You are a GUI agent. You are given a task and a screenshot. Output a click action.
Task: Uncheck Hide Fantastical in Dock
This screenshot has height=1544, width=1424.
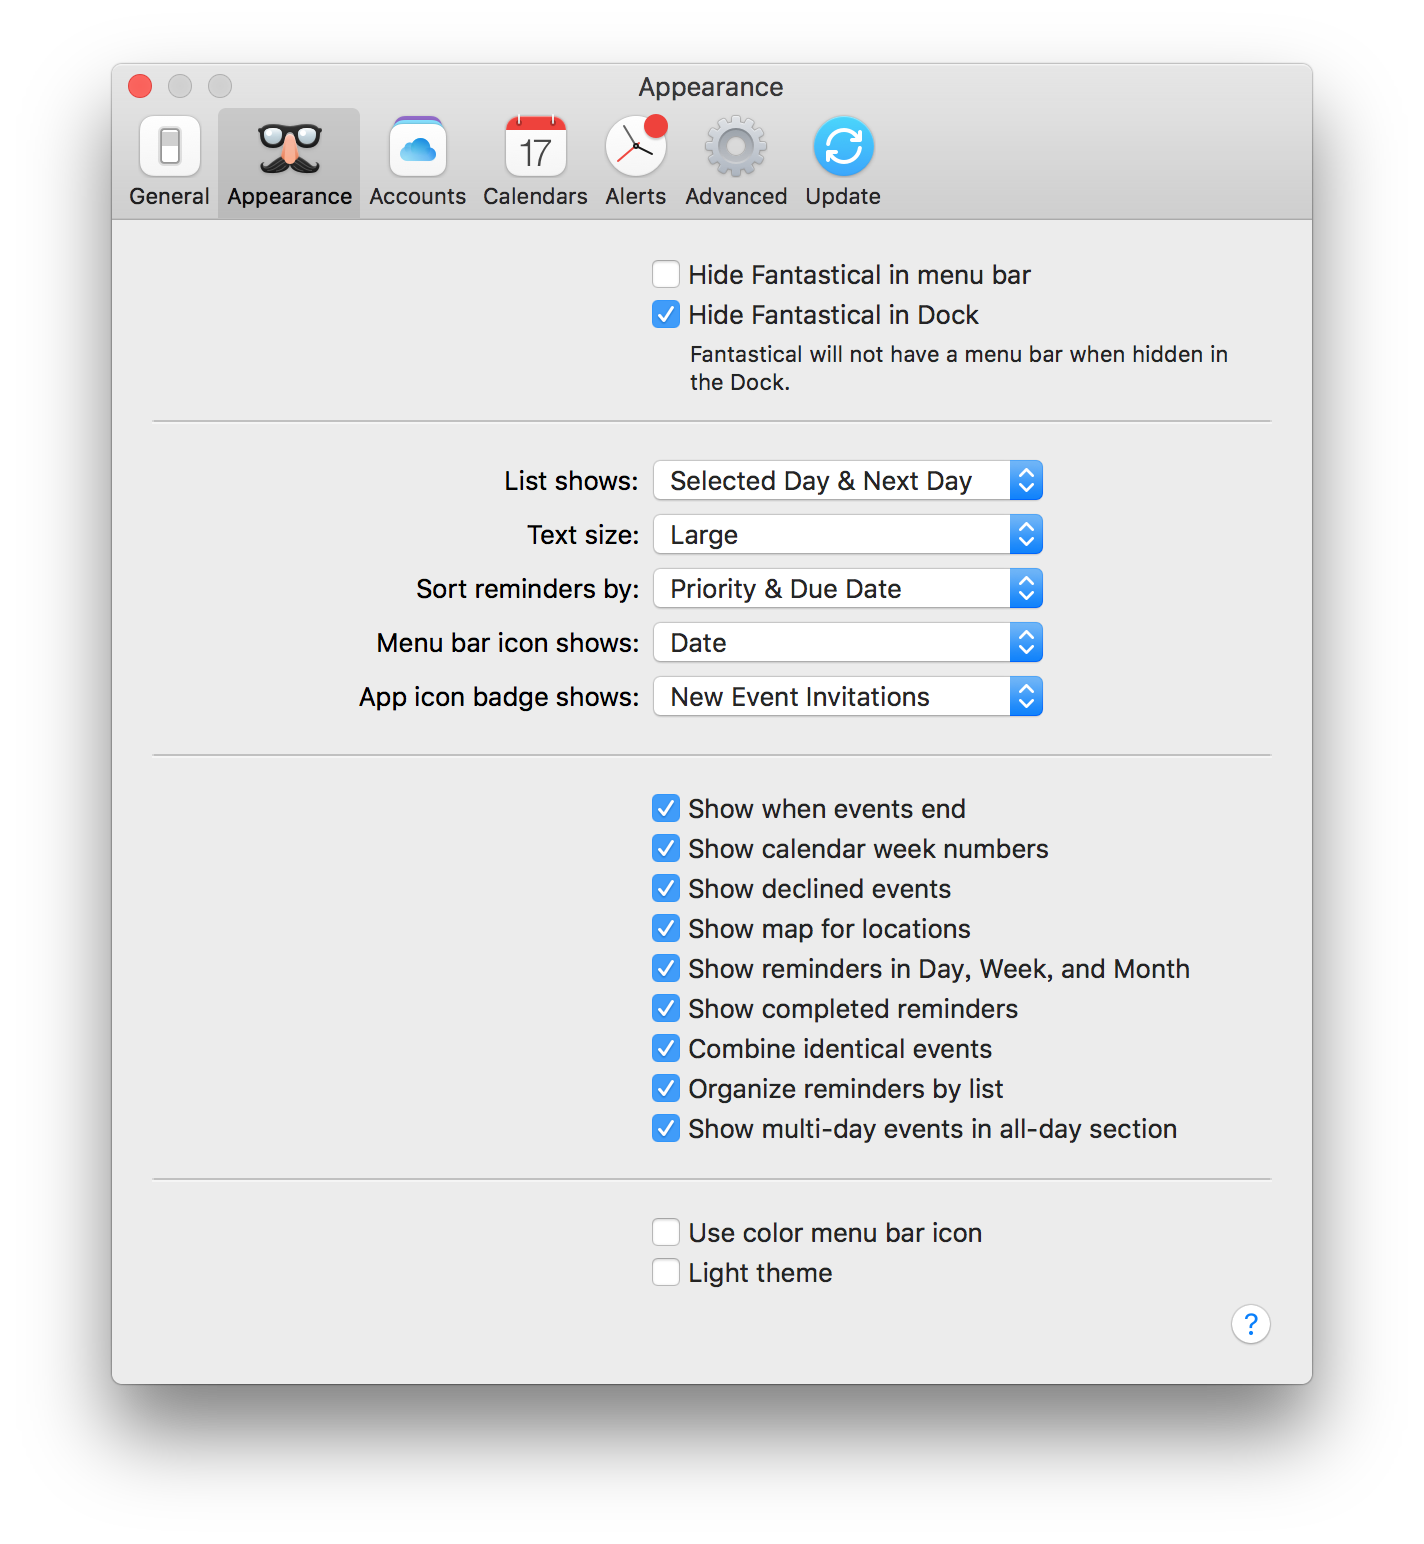click(x=666, y=314)
